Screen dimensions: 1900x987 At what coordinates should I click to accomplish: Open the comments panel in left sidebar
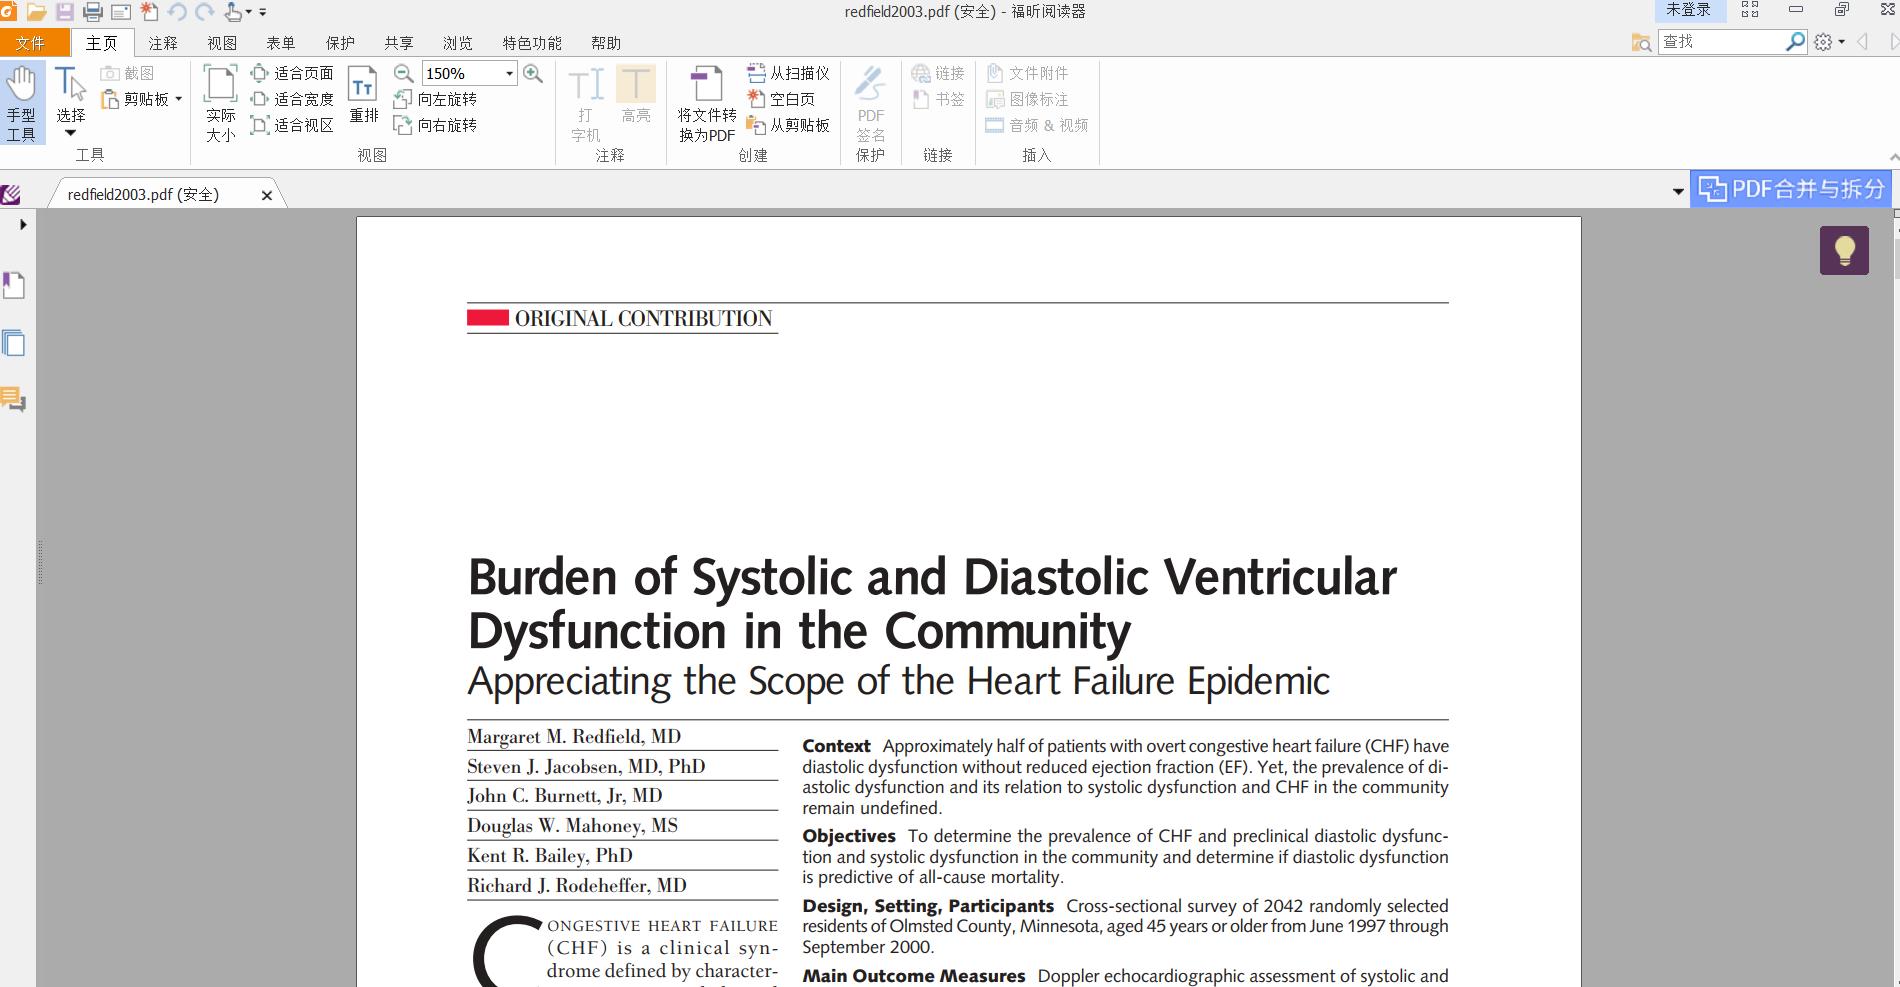(14, 400)
